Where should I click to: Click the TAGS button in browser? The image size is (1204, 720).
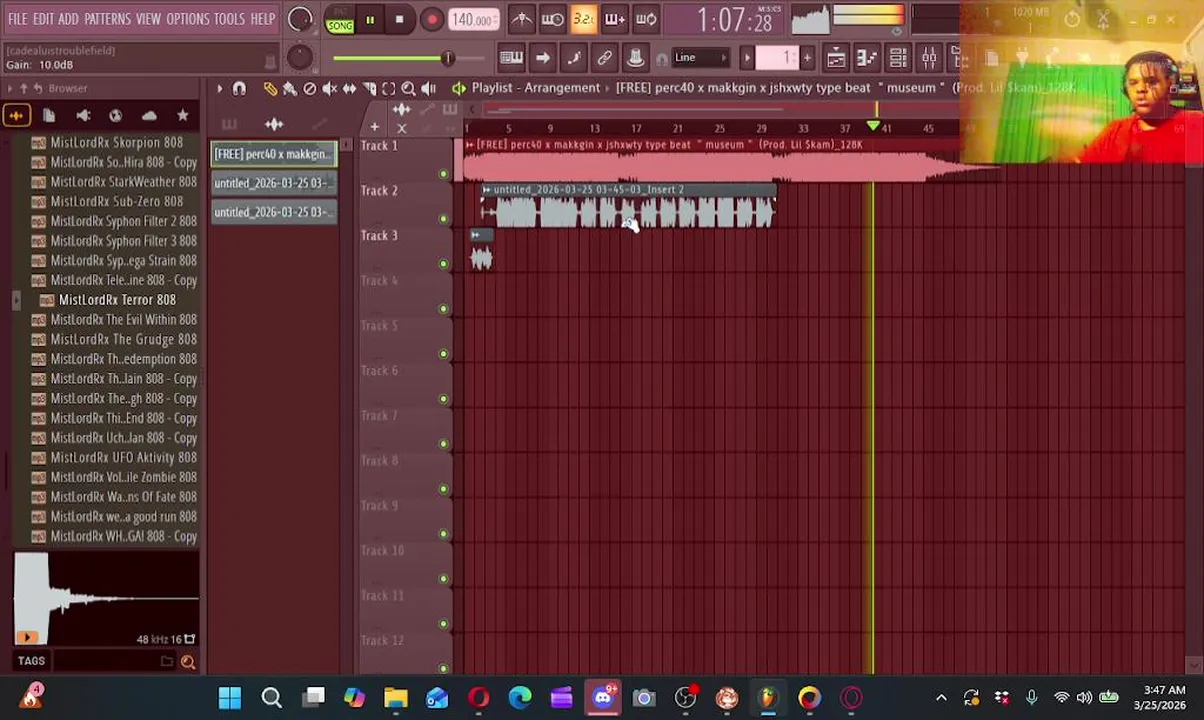[31, 661]
